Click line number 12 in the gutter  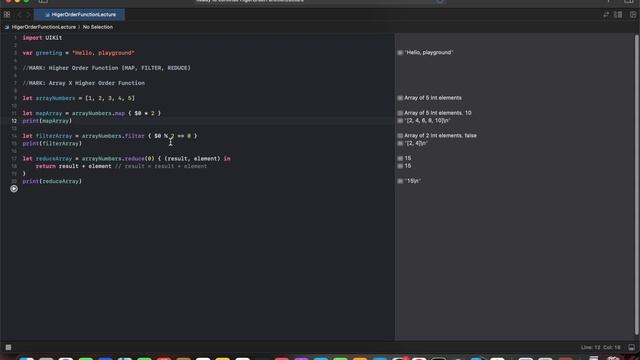pyautogui.click(x=14, y=121)
